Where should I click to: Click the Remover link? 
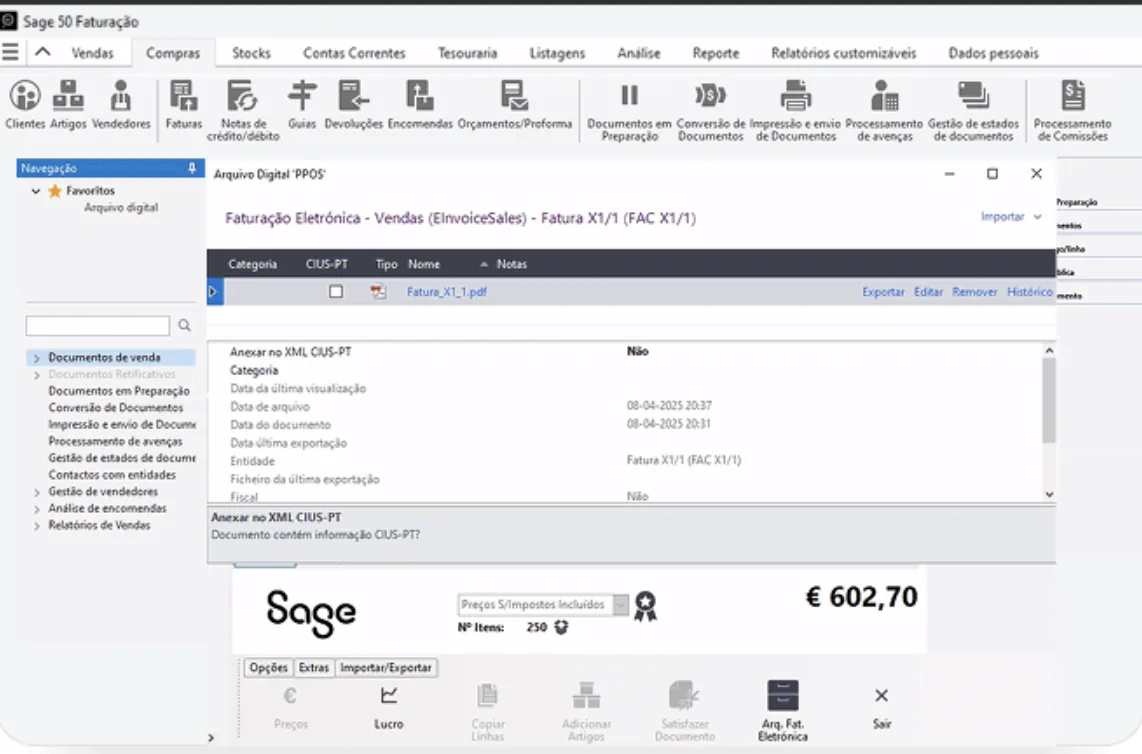(974, 291)
